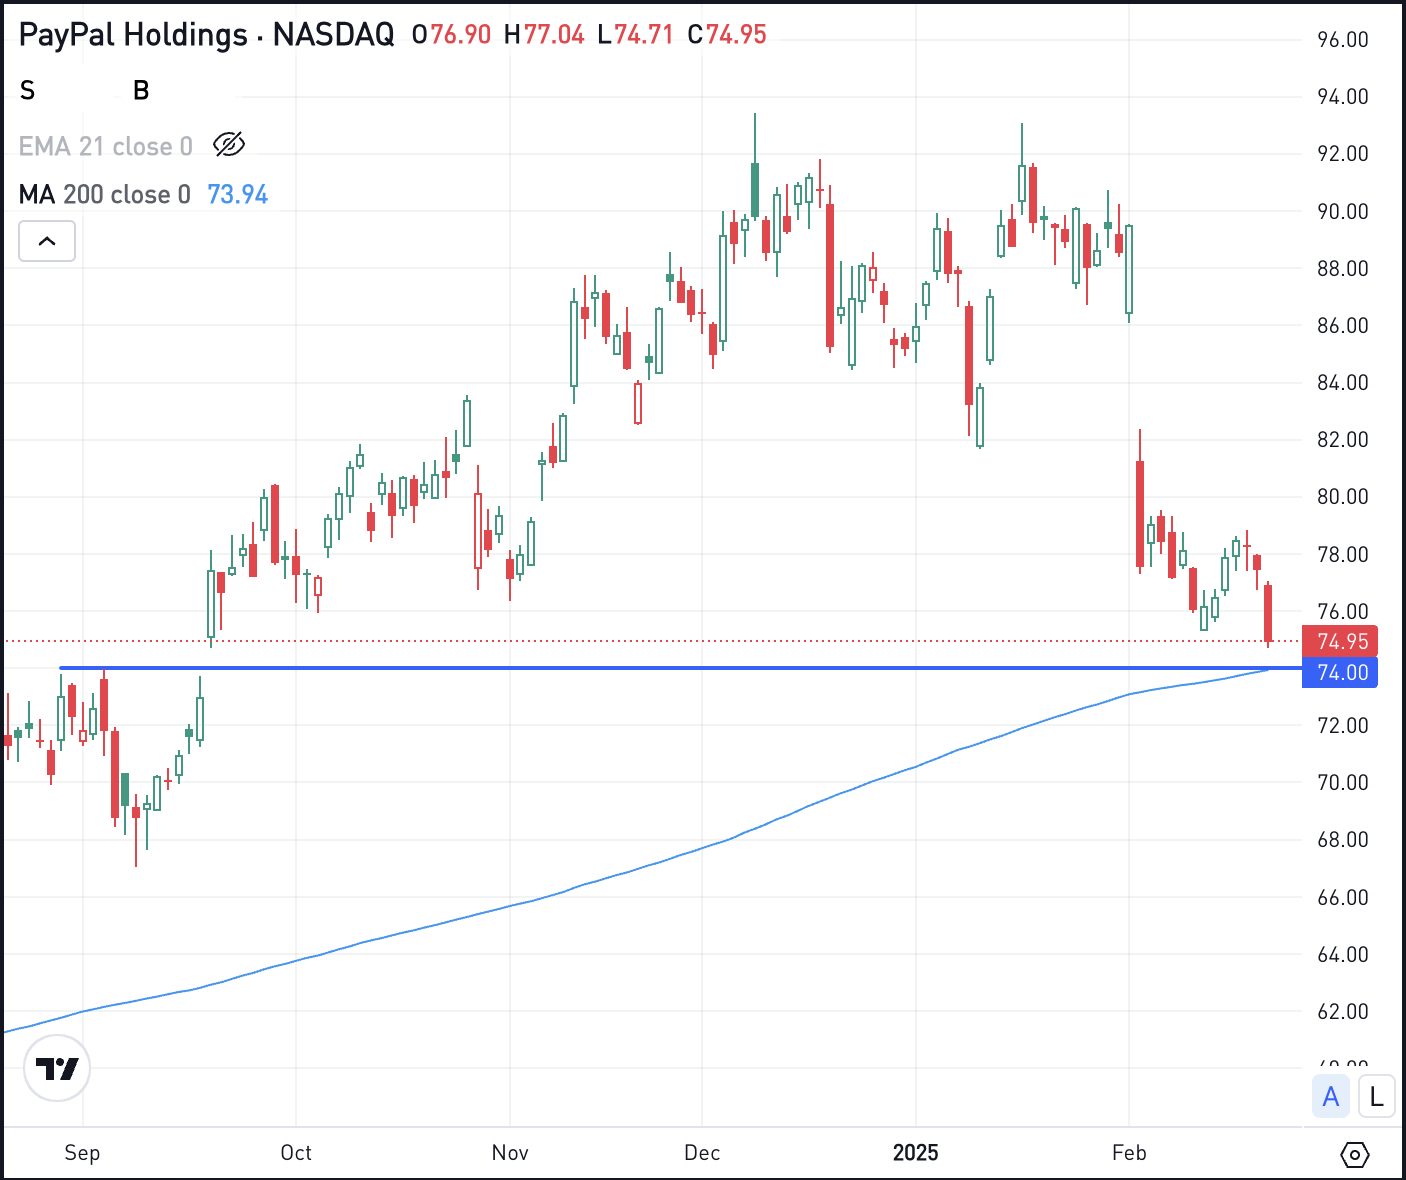Image resolution: width=1406 pixels, height=1180 pixels.
Task: Click the 84.00 price axis label
Action: [x=1343, y=382]
